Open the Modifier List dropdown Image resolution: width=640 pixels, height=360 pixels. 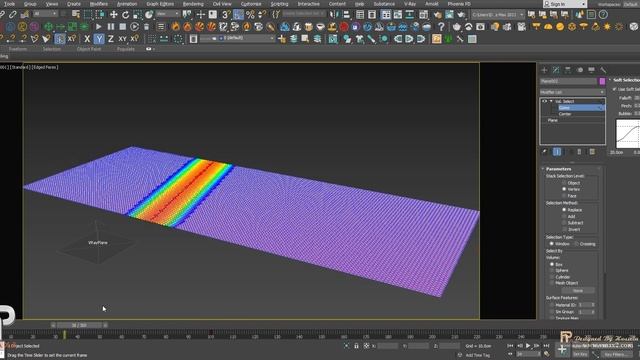point(572,92)
